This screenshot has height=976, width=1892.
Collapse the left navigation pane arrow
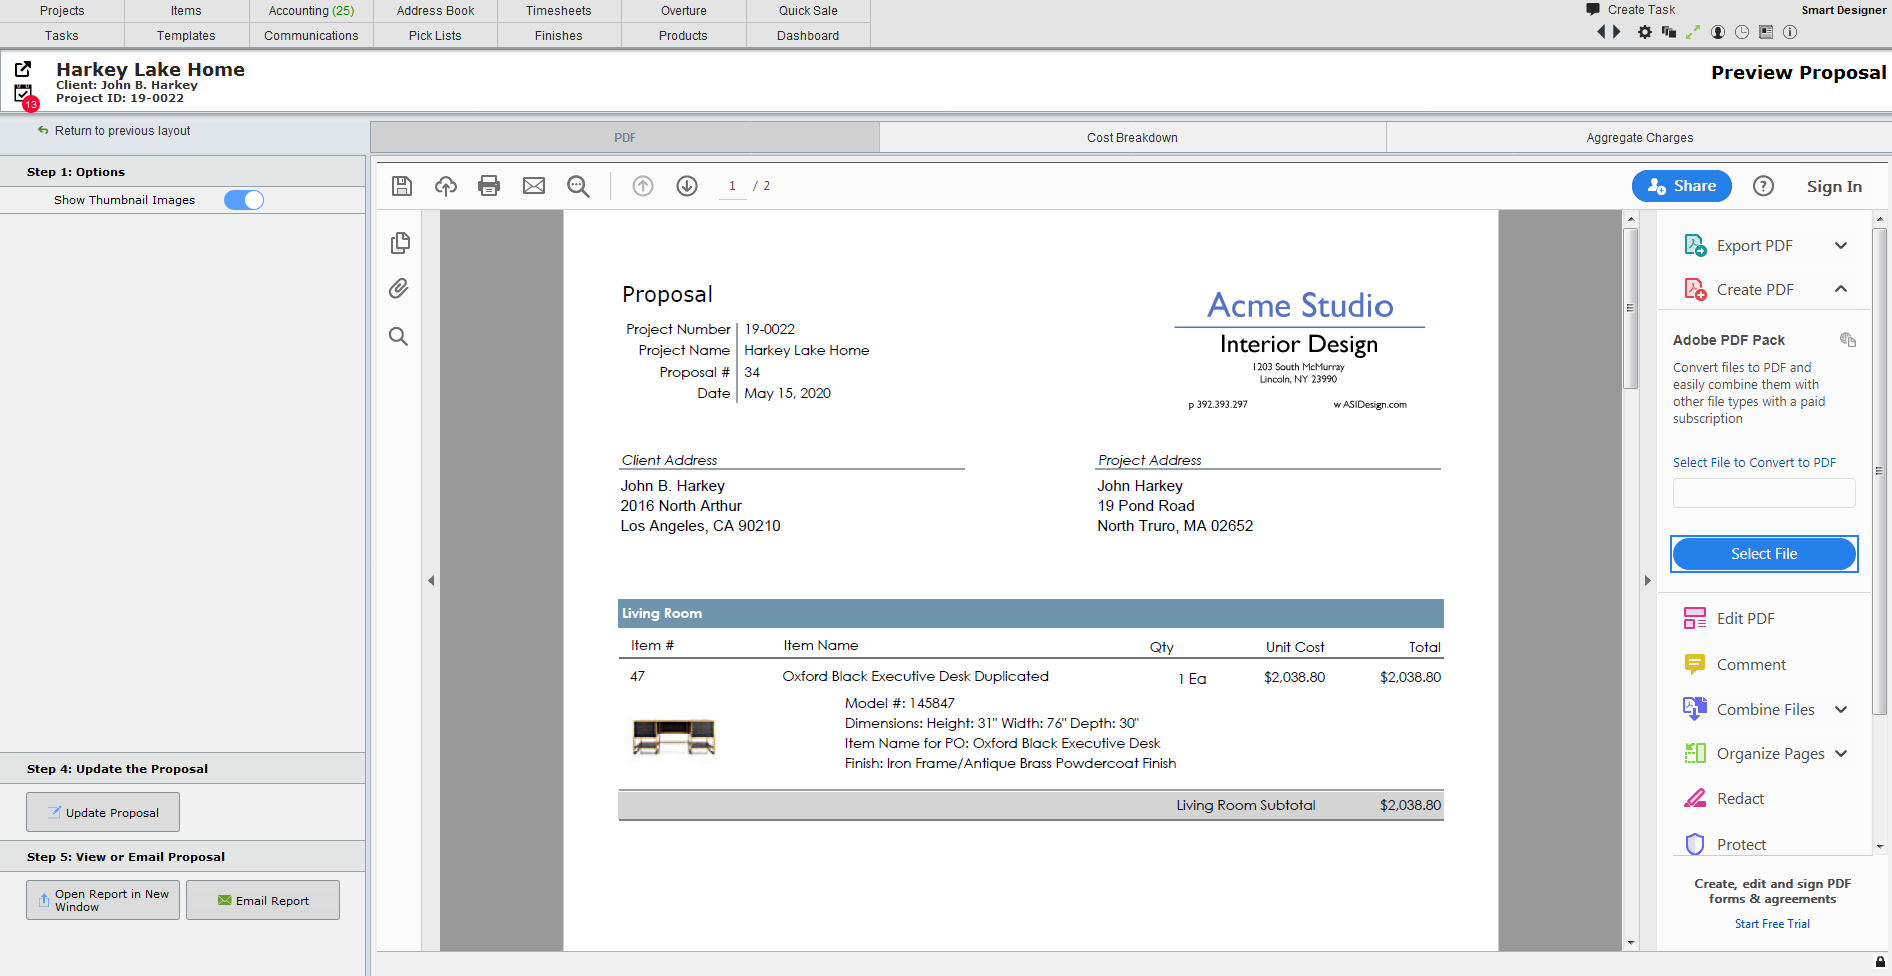tap(431, 580)
